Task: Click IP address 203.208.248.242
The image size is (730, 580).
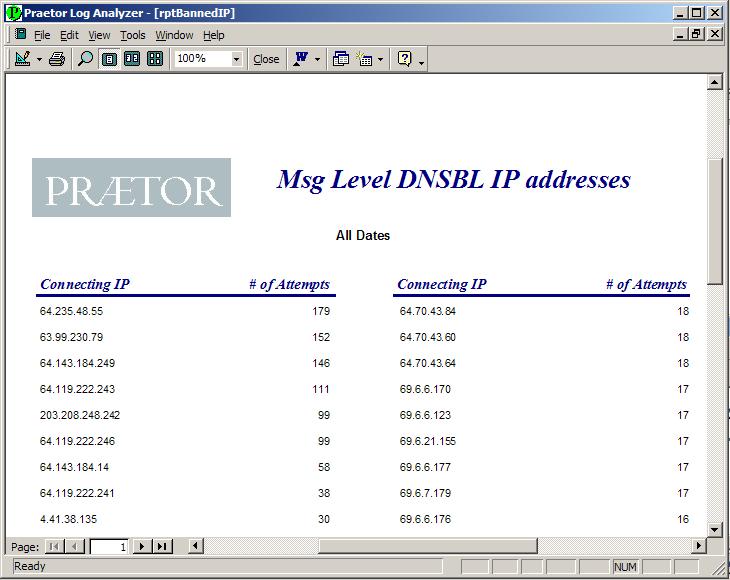Action: 80,415
